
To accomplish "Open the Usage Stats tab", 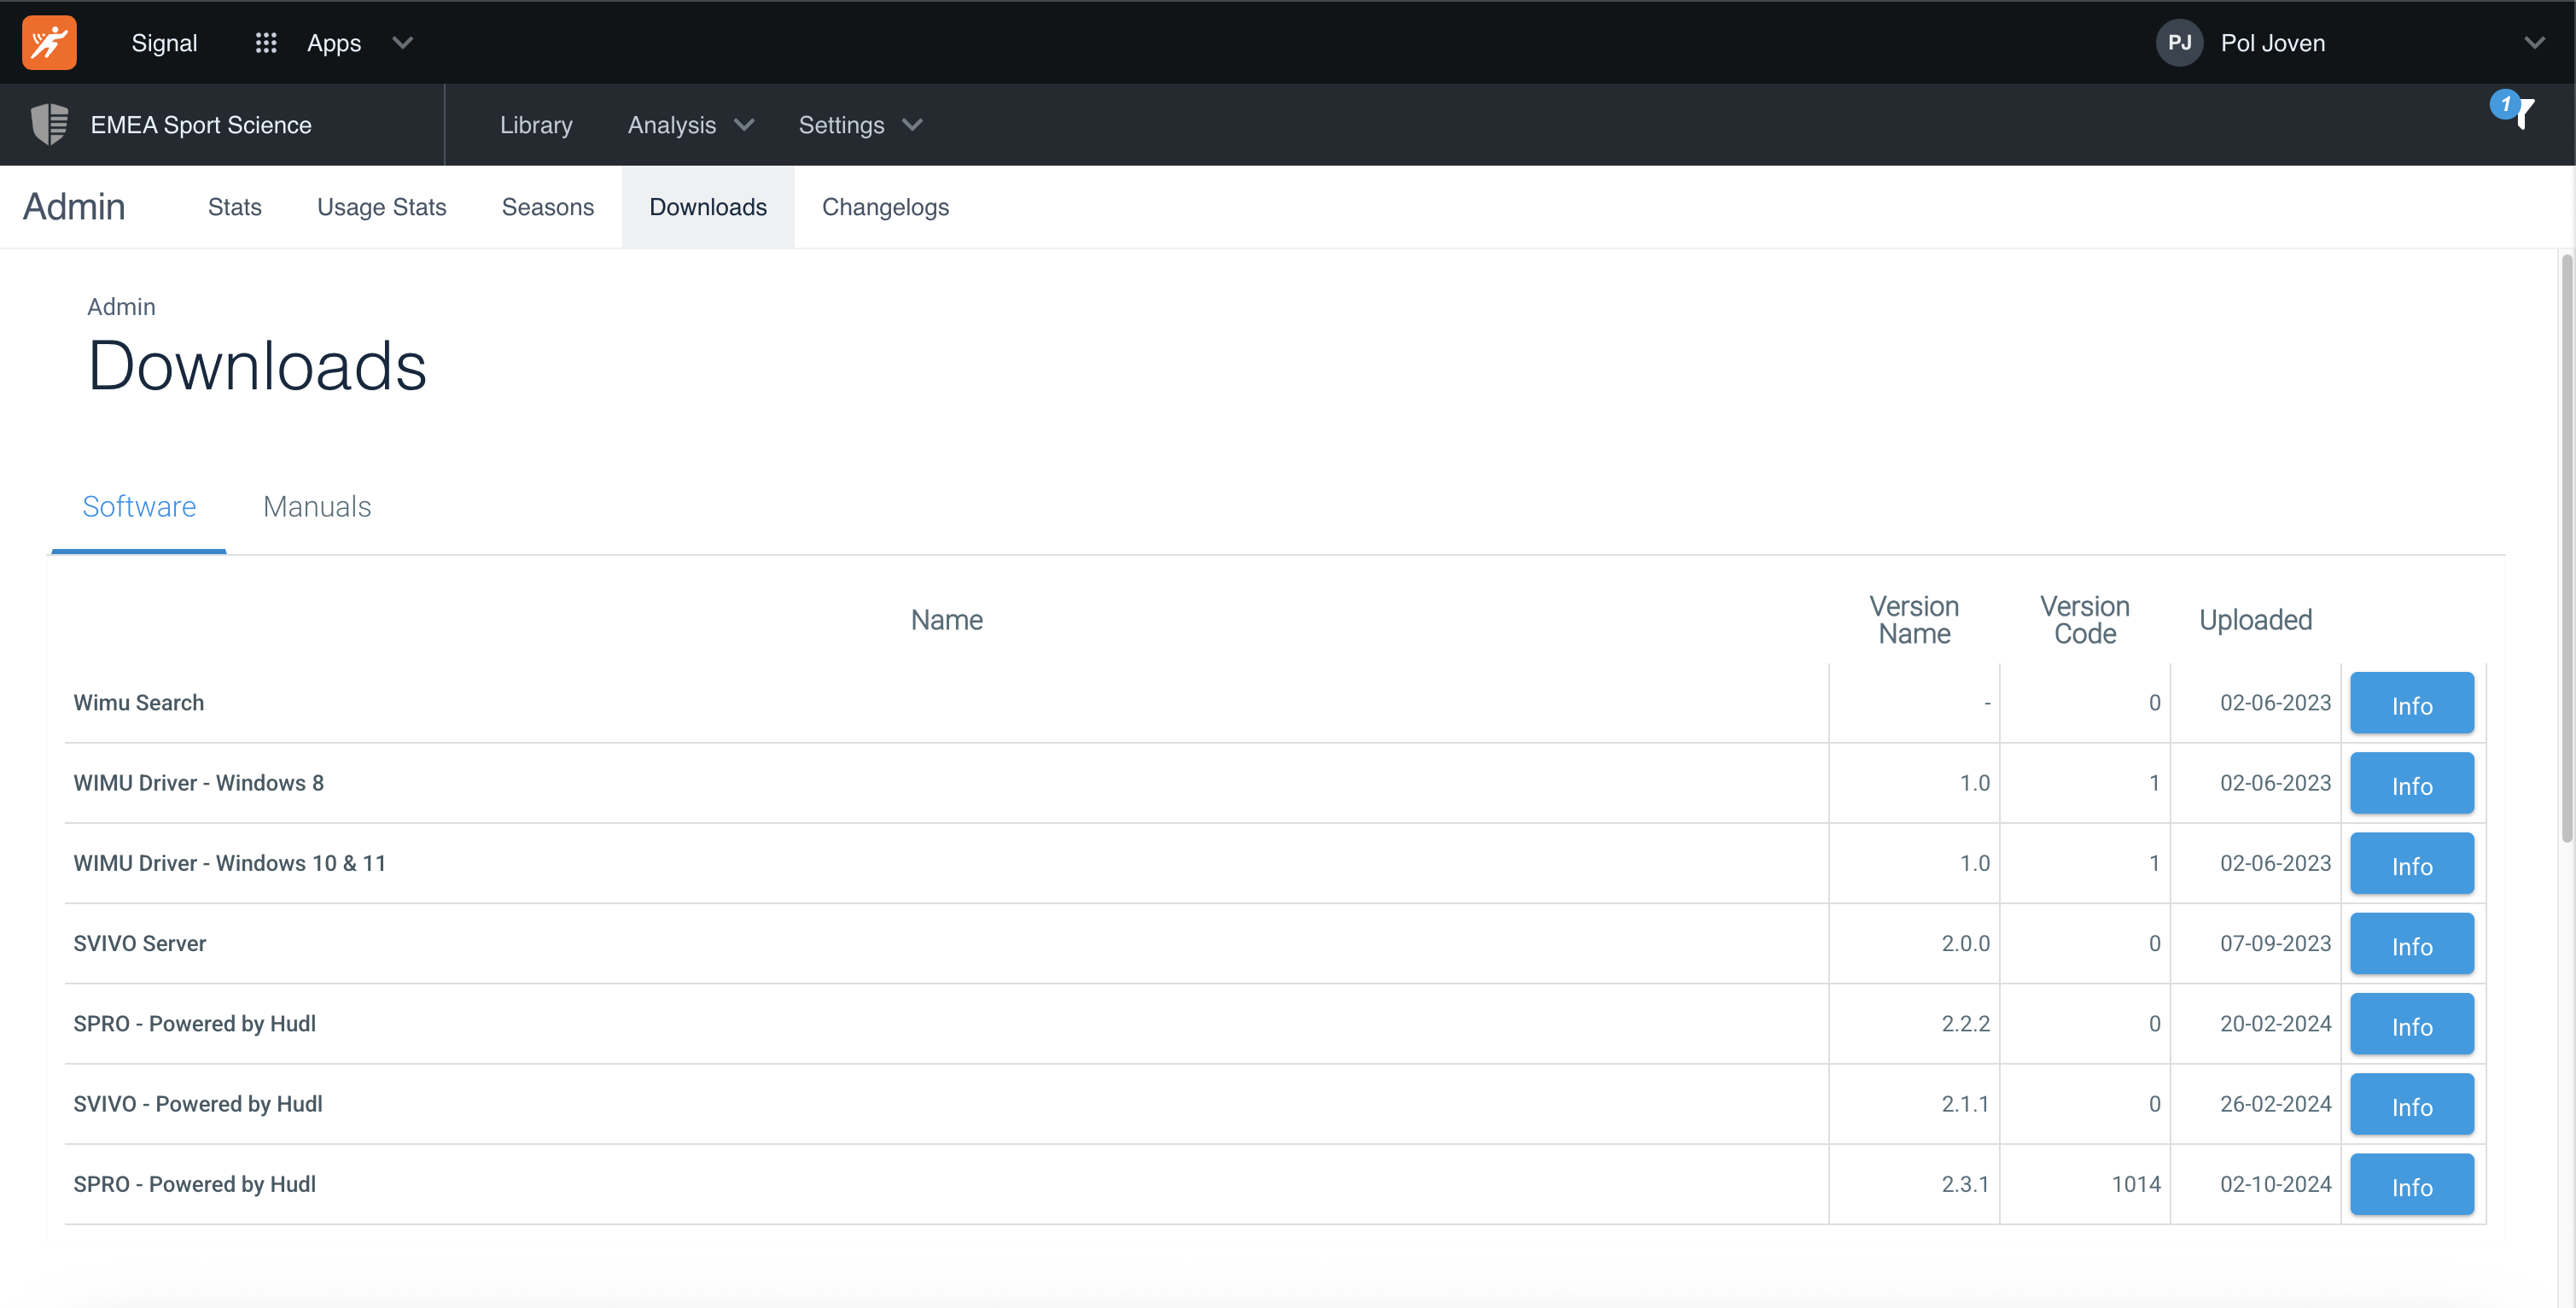I will click(381, 207).
